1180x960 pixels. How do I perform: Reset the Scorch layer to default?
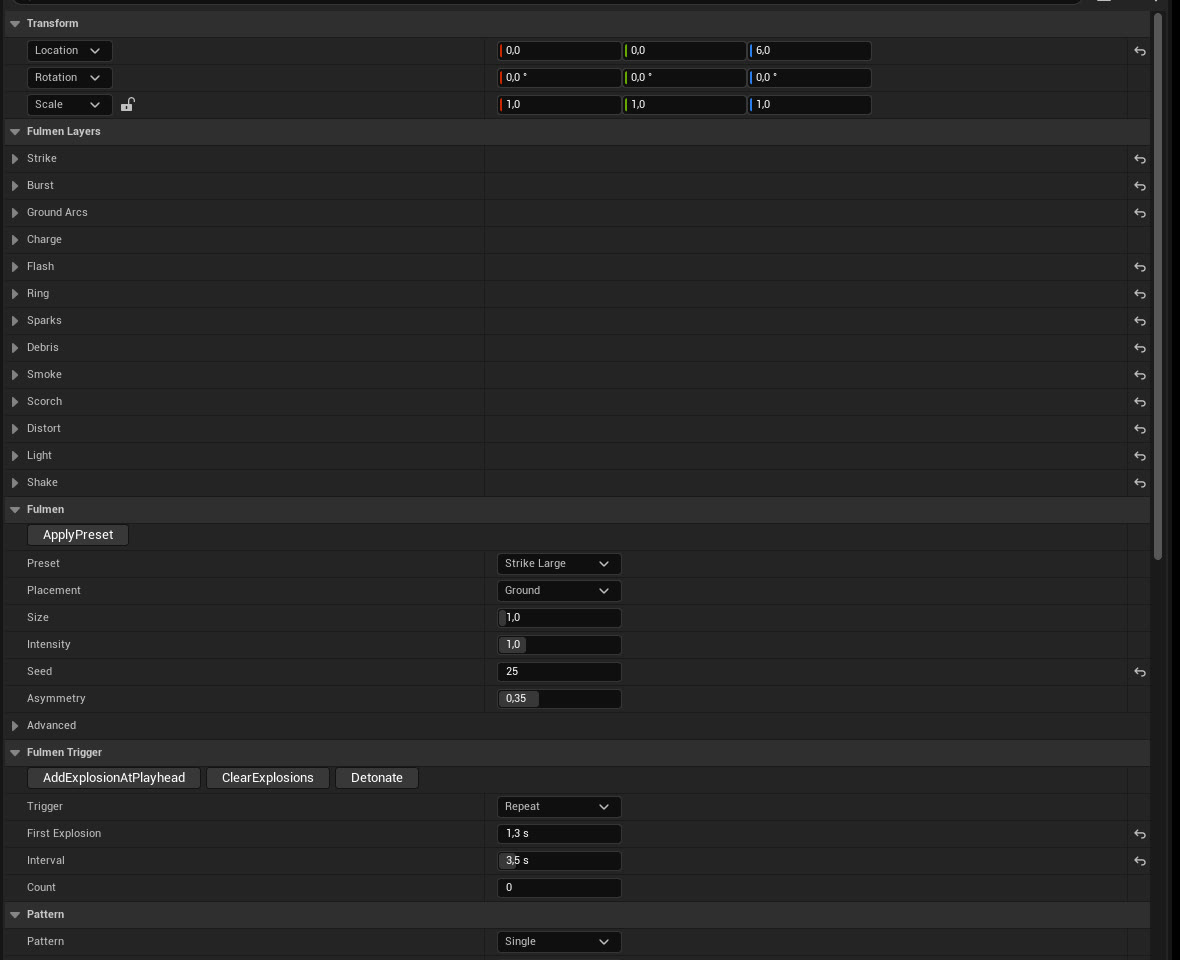(1139, 402)
